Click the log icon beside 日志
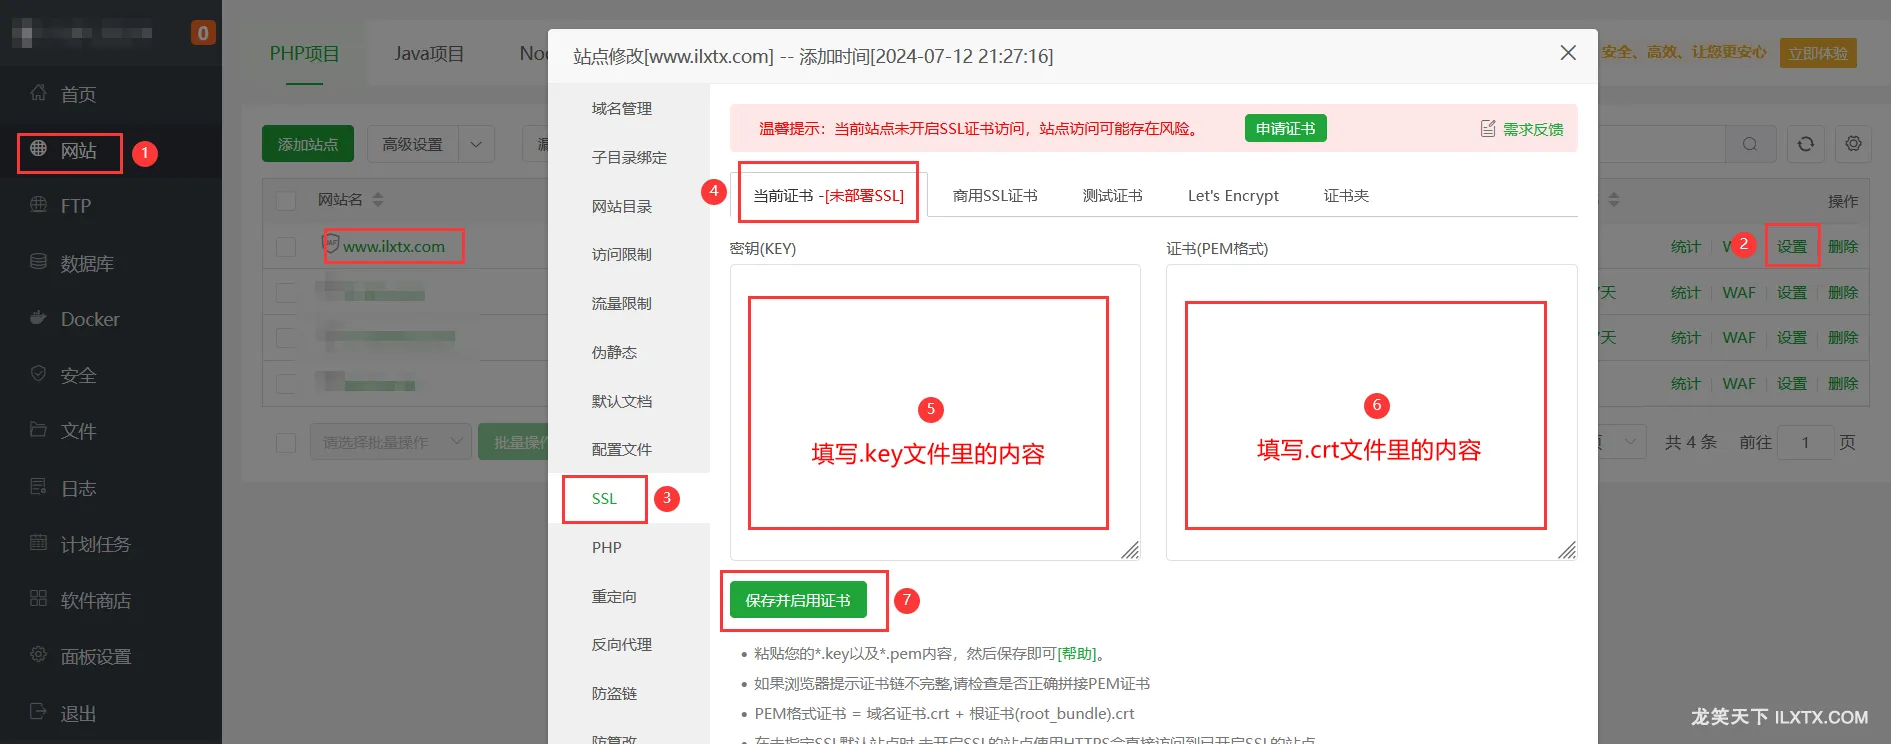This screenshot has width=1891, height=744. coord(38,487)
